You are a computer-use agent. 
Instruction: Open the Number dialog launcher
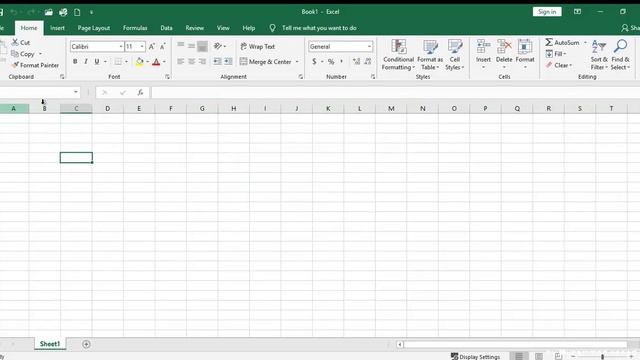tap(373, 77)
